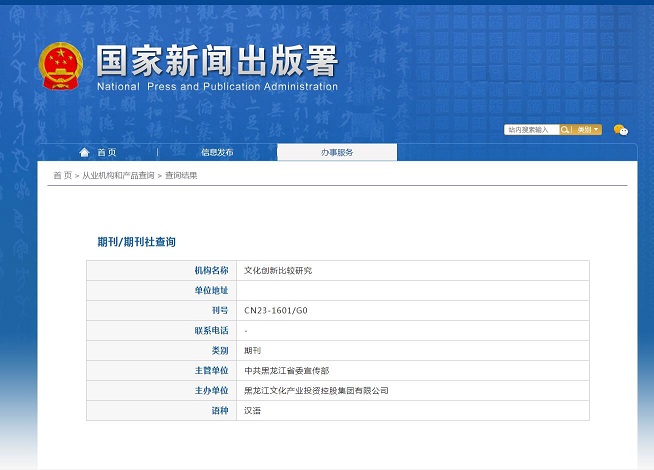Click the 汉语 language value cell
The width and height of the screenshot is (654, 470).
click(253, 410)
